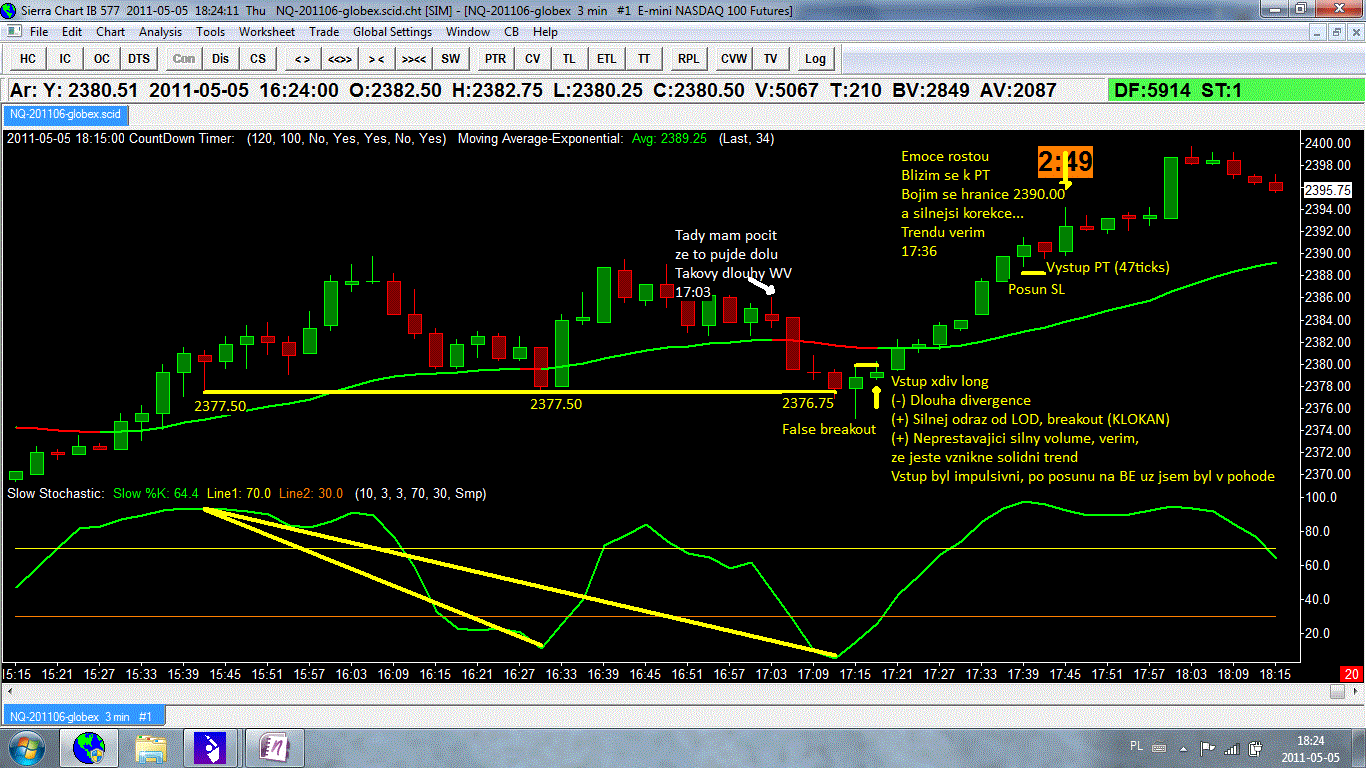
Task: Open the Window menu
Action: (468, 32)
